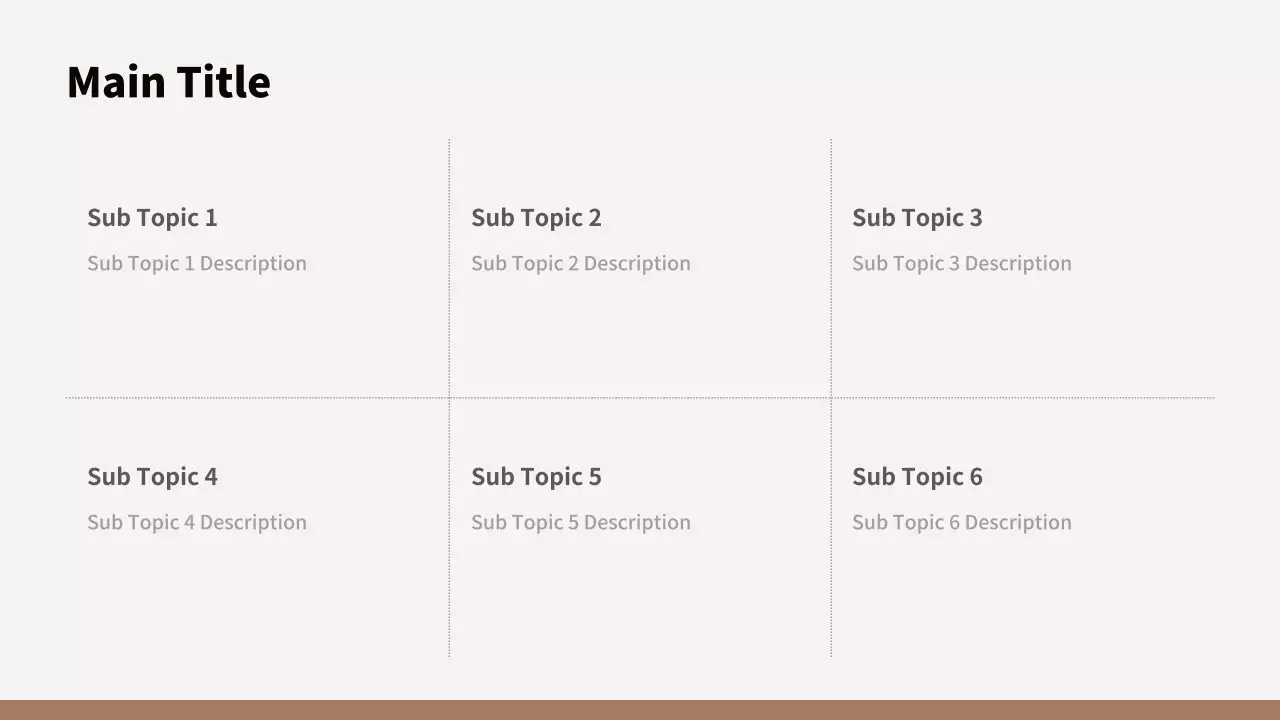Image resolution: width=1280 pixels, height=720 pixels.
Task: Click the brown footer bar
Action: (x=640, y=710)
